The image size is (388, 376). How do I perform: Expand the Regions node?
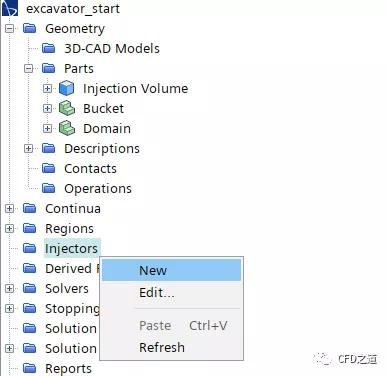pyautogui.click(x=10, y=229)
